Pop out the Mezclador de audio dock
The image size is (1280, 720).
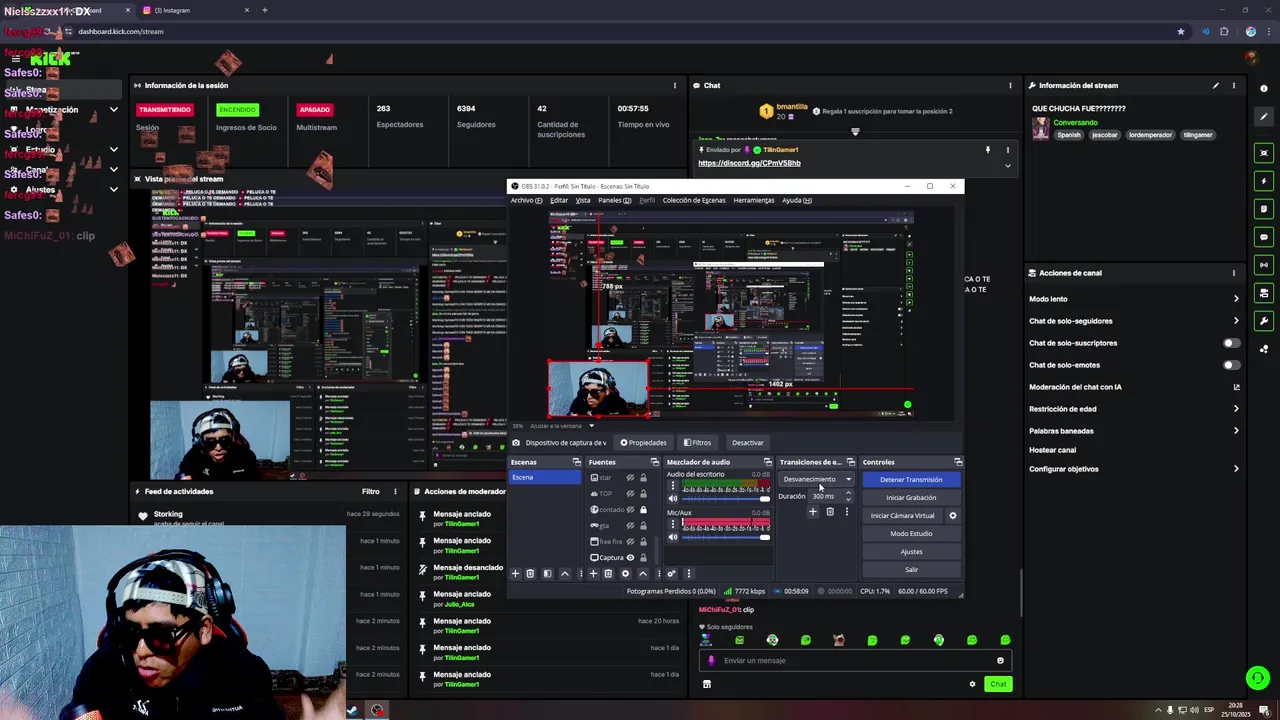point(767,462)
